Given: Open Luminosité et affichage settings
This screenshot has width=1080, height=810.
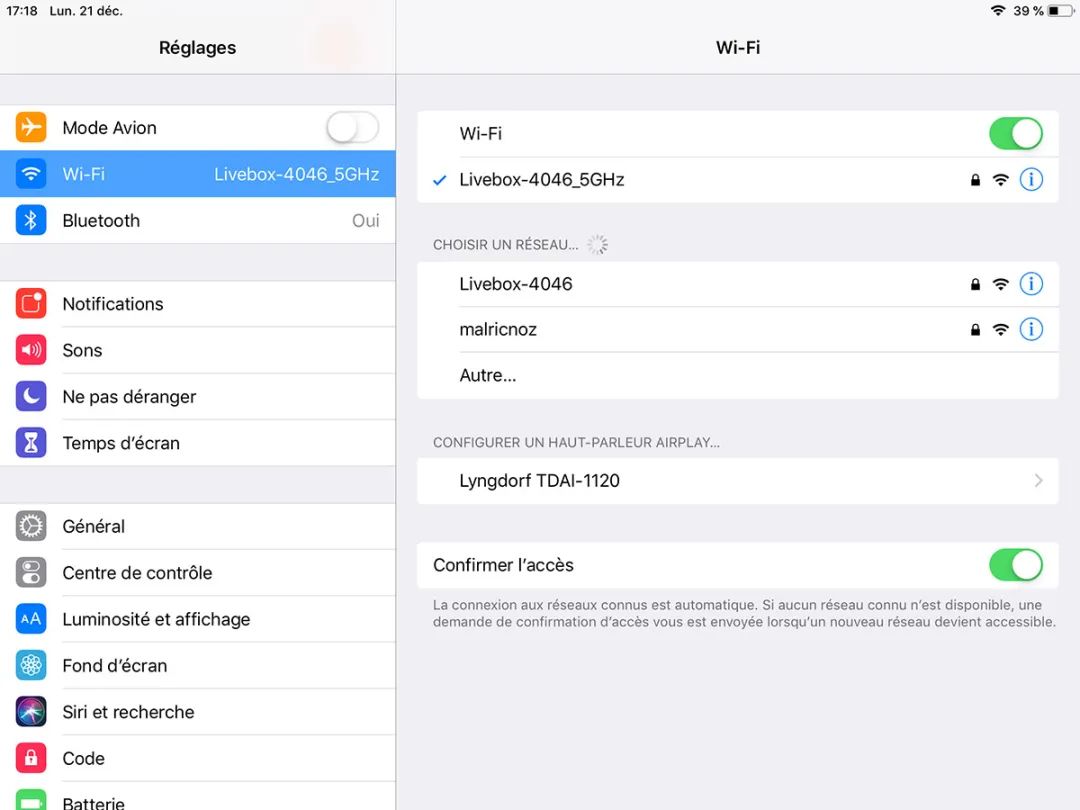Looking at the screenshot, I should tap(156, 619).
